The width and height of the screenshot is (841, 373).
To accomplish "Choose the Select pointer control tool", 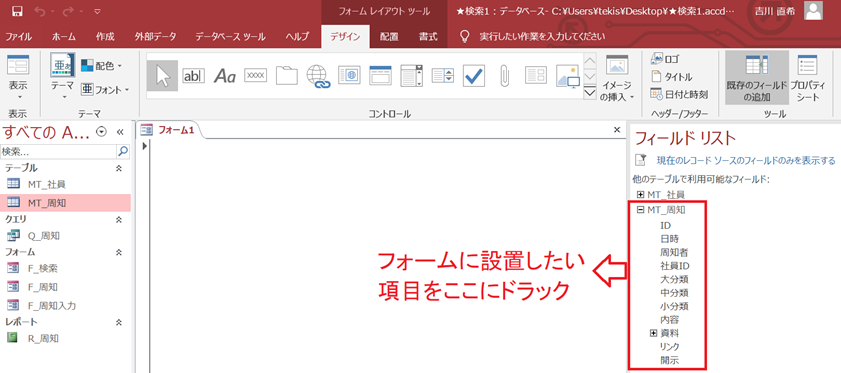I will (x=163, y=76).
